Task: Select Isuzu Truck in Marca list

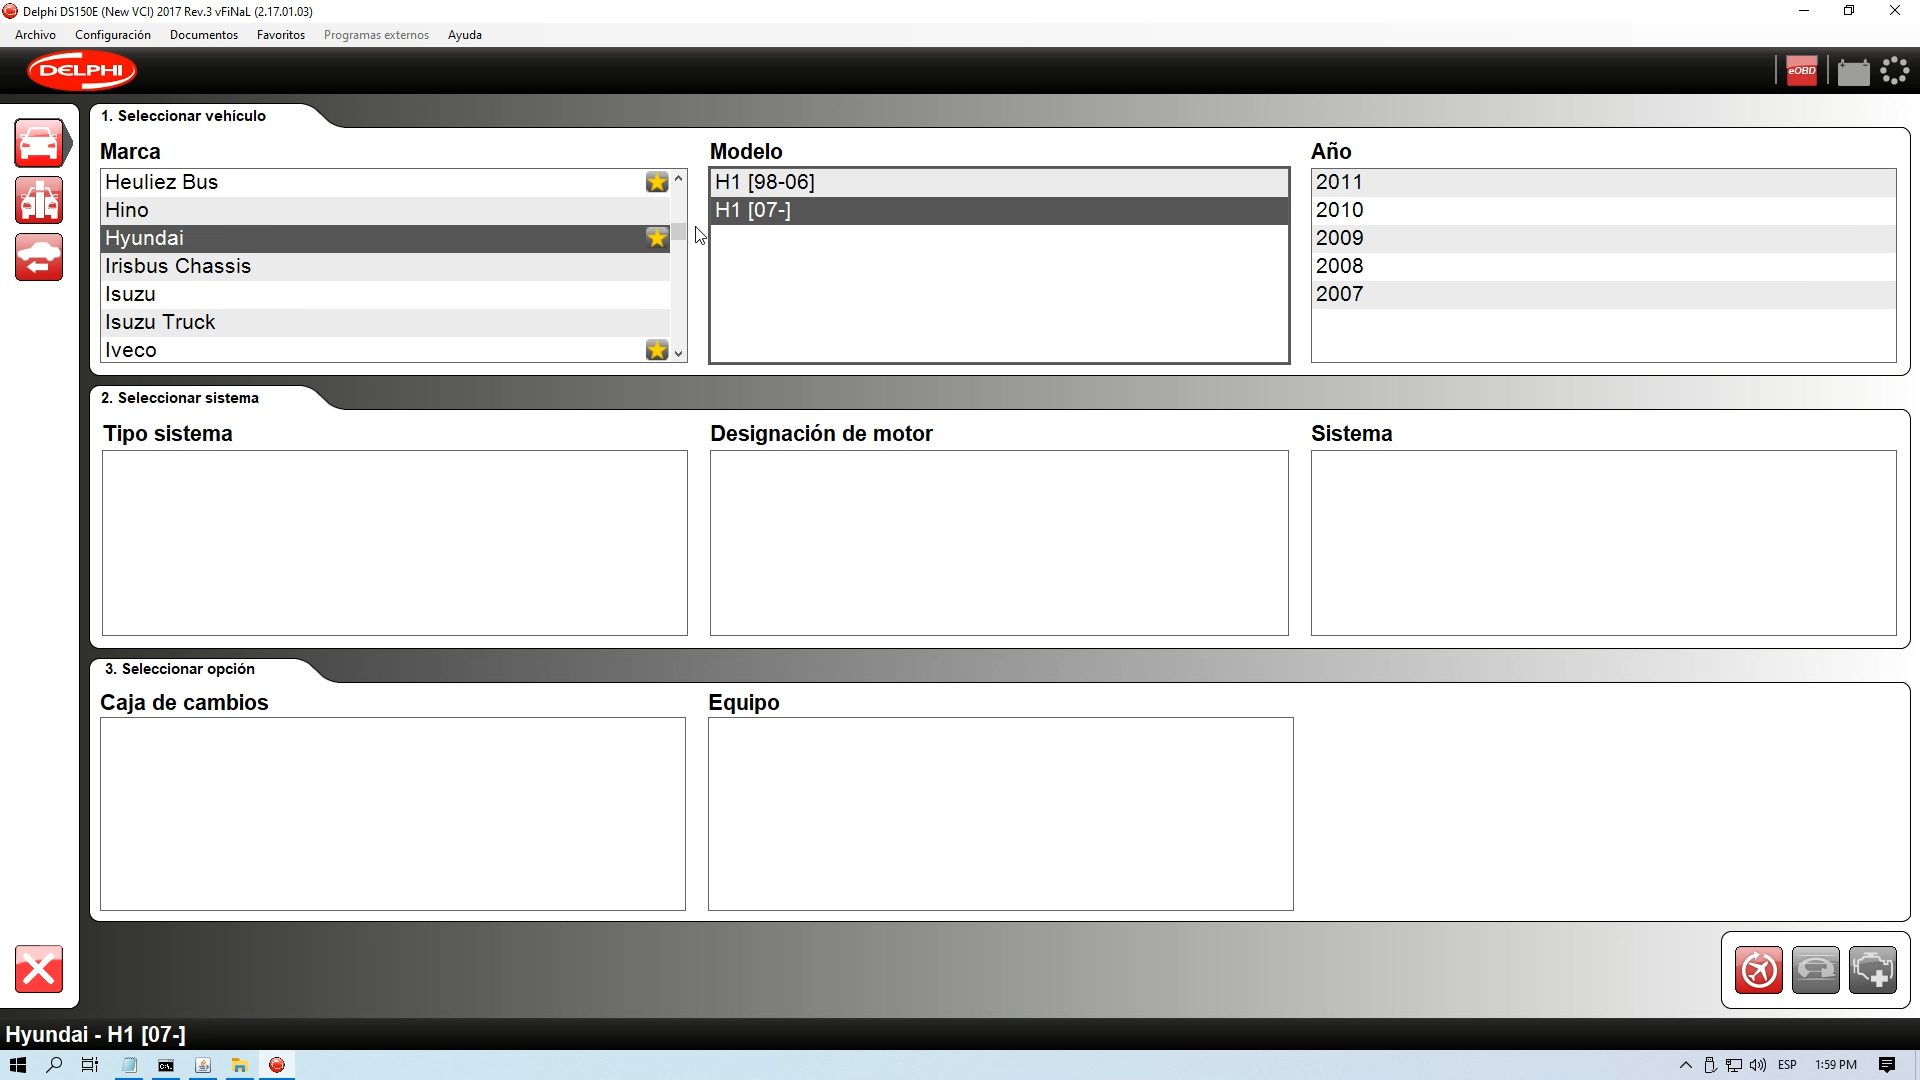Action: [x=160, y=322]
